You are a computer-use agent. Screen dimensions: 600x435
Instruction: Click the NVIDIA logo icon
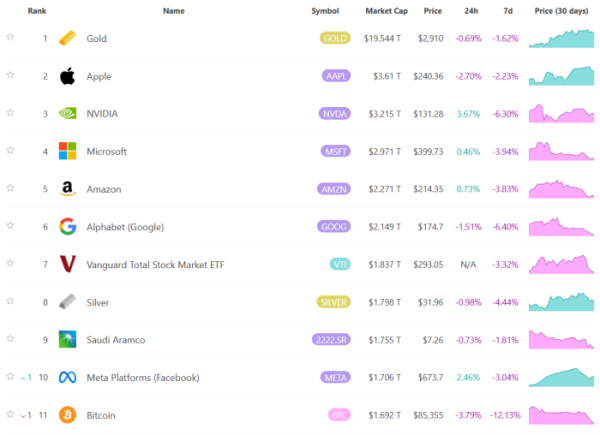(x=67, y=114)
